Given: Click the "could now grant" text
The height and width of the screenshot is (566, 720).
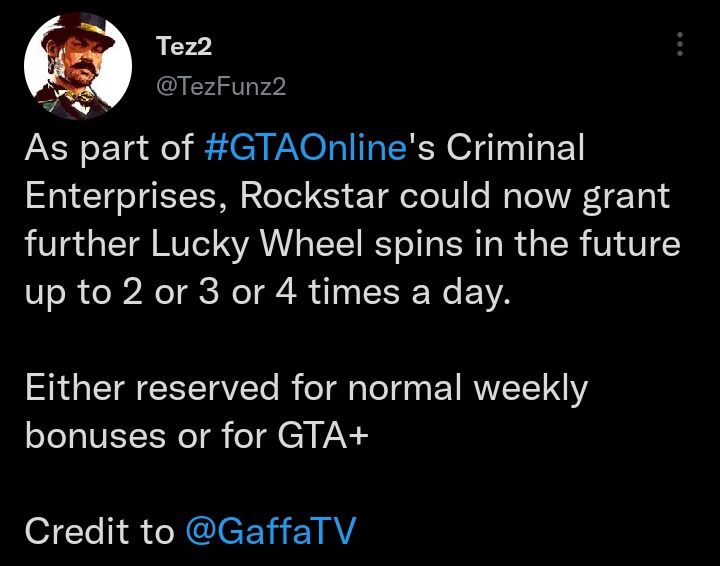Looking at the screenshot, I should point(549,195).
